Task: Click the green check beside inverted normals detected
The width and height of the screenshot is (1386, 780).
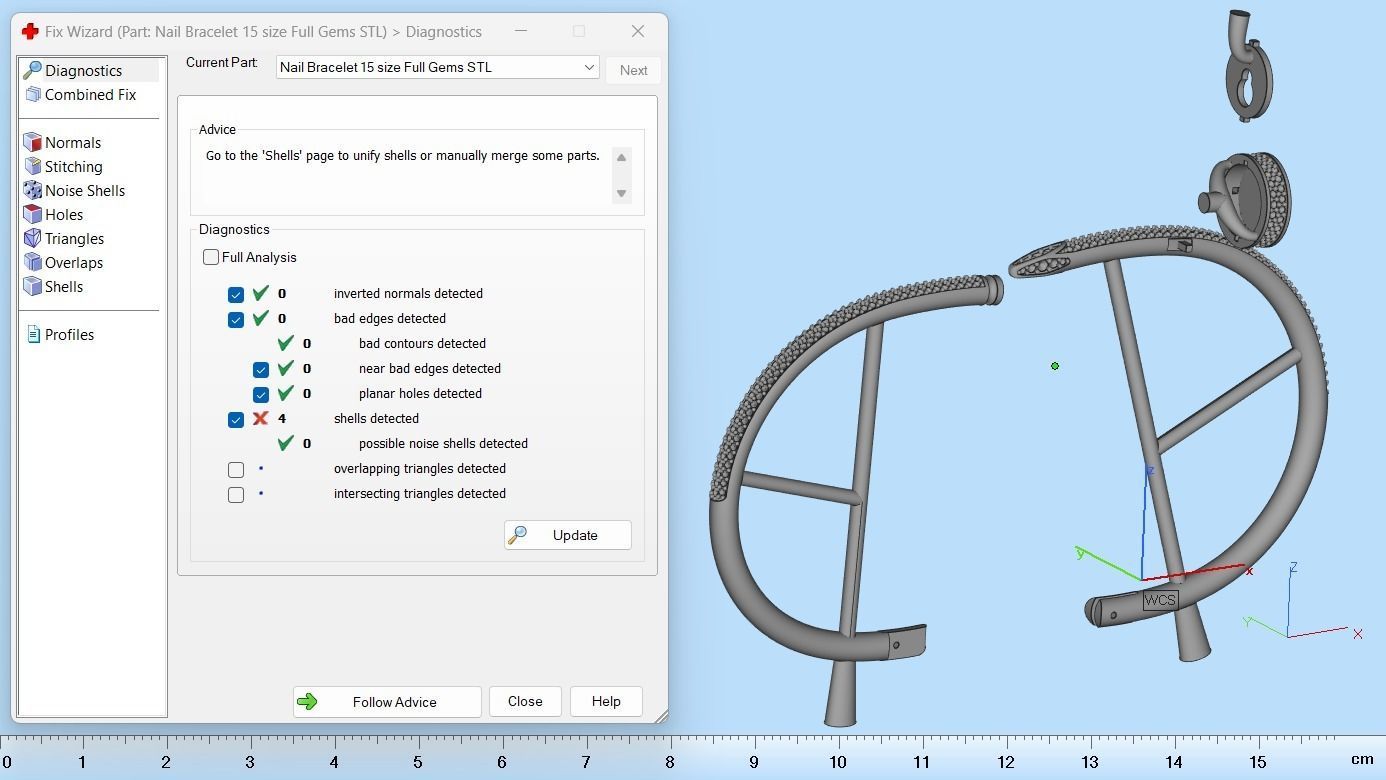Action: (260, 293)
